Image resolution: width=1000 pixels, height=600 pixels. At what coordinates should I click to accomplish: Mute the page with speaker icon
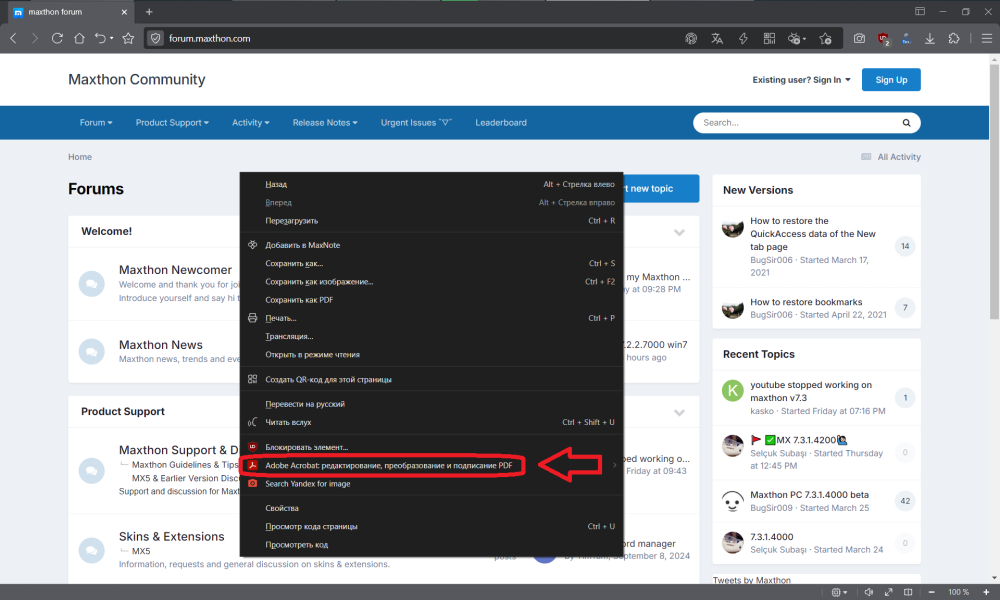869,592
